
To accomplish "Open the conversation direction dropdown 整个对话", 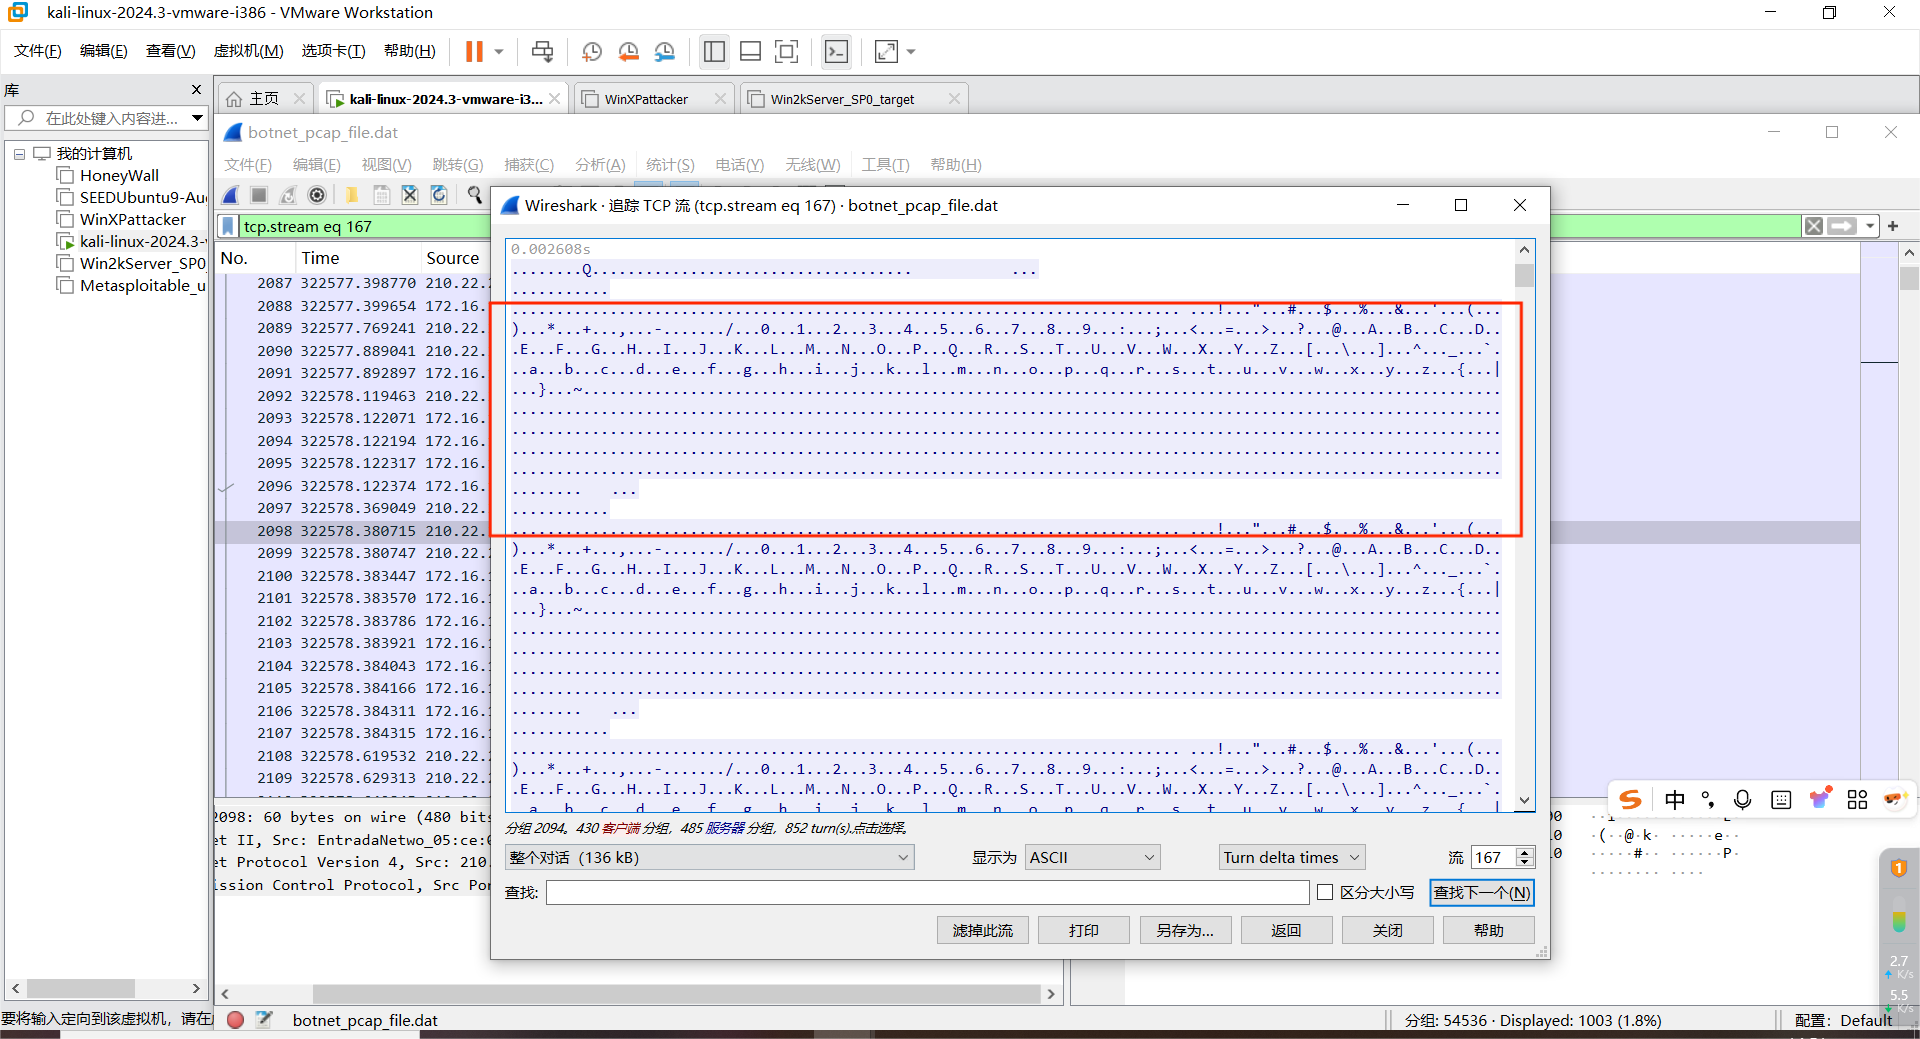I will pyautogui.click(x=710, y=858).
